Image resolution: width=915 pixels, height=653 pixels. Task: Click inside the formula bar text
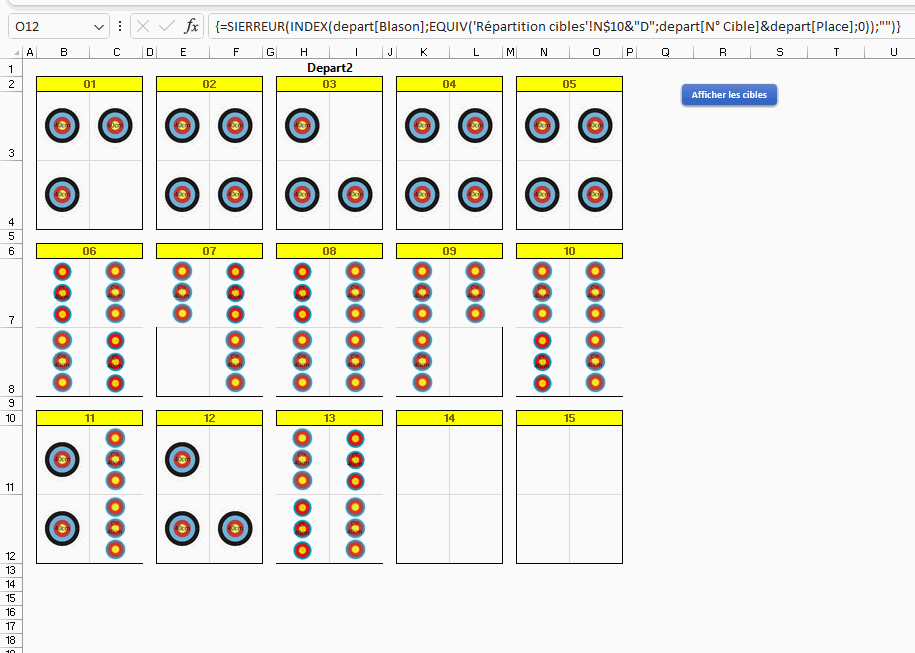click(550, 27)
